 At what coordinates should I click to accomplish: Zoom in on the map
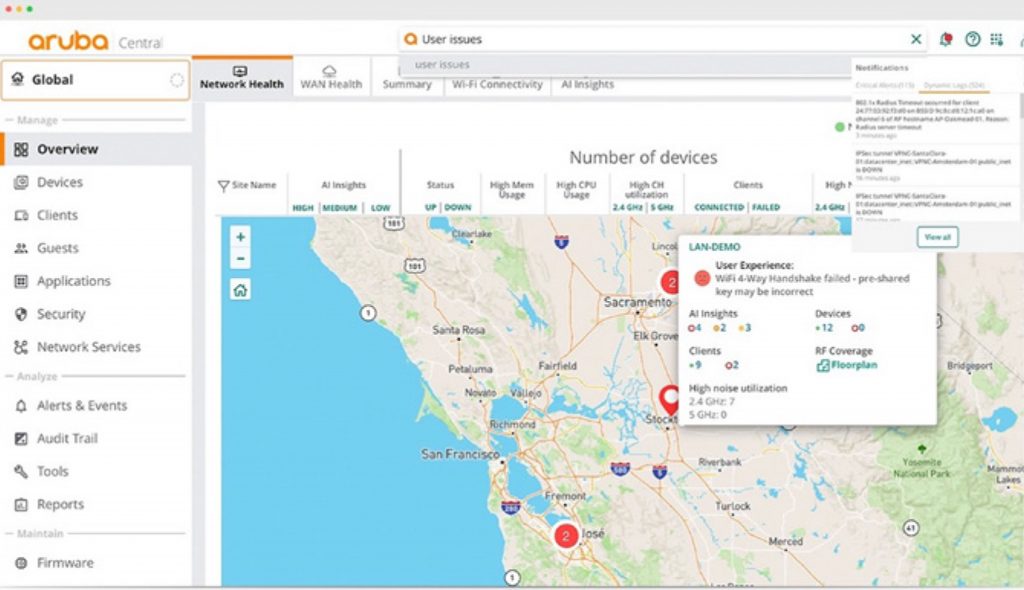coord(240,237)
